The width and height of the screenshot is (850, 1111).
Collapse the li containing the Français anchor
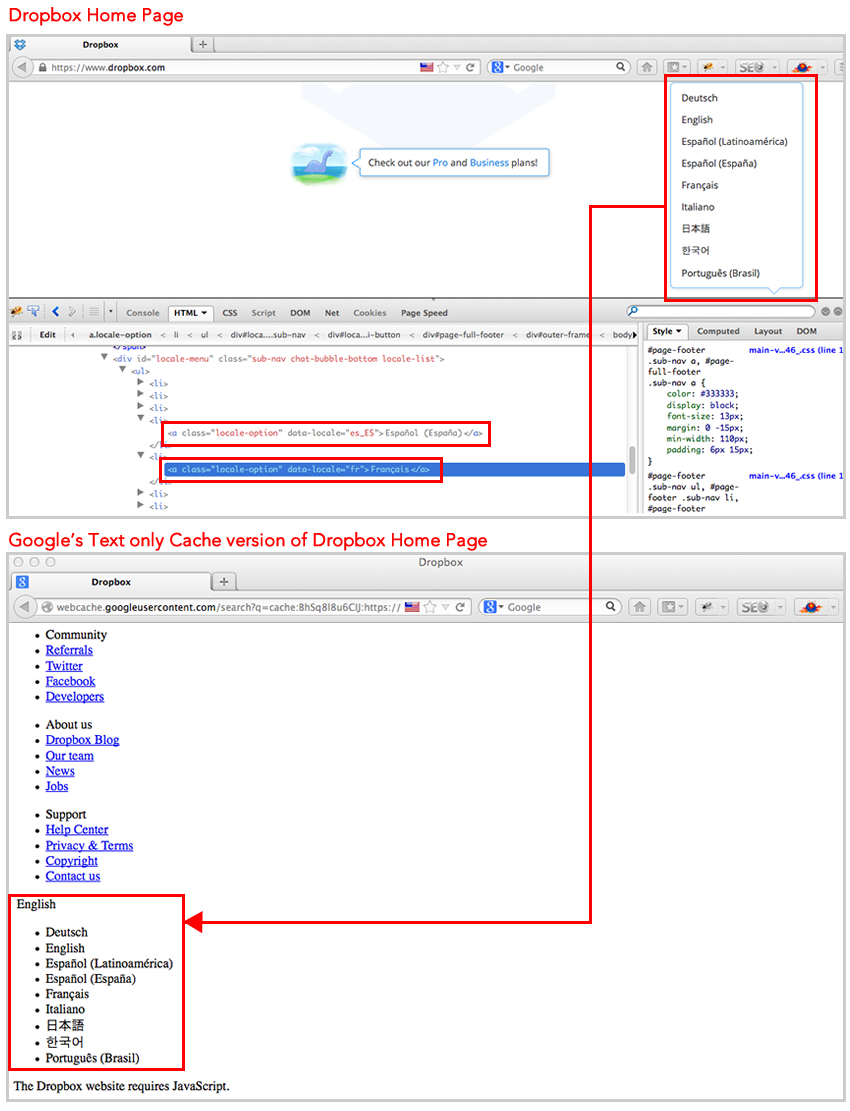140,456
